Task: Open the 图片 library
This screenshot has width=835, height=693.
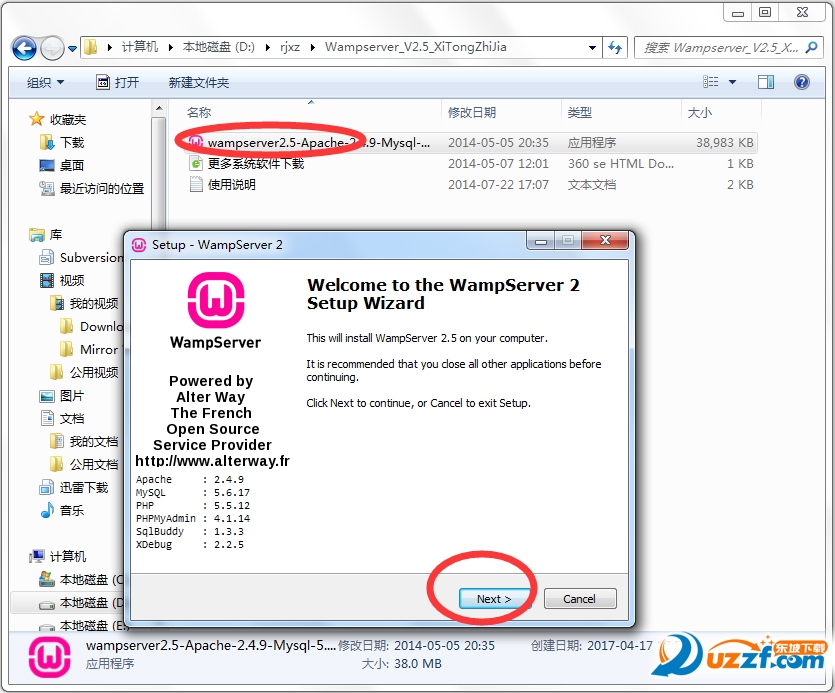Action: [72, 395]
